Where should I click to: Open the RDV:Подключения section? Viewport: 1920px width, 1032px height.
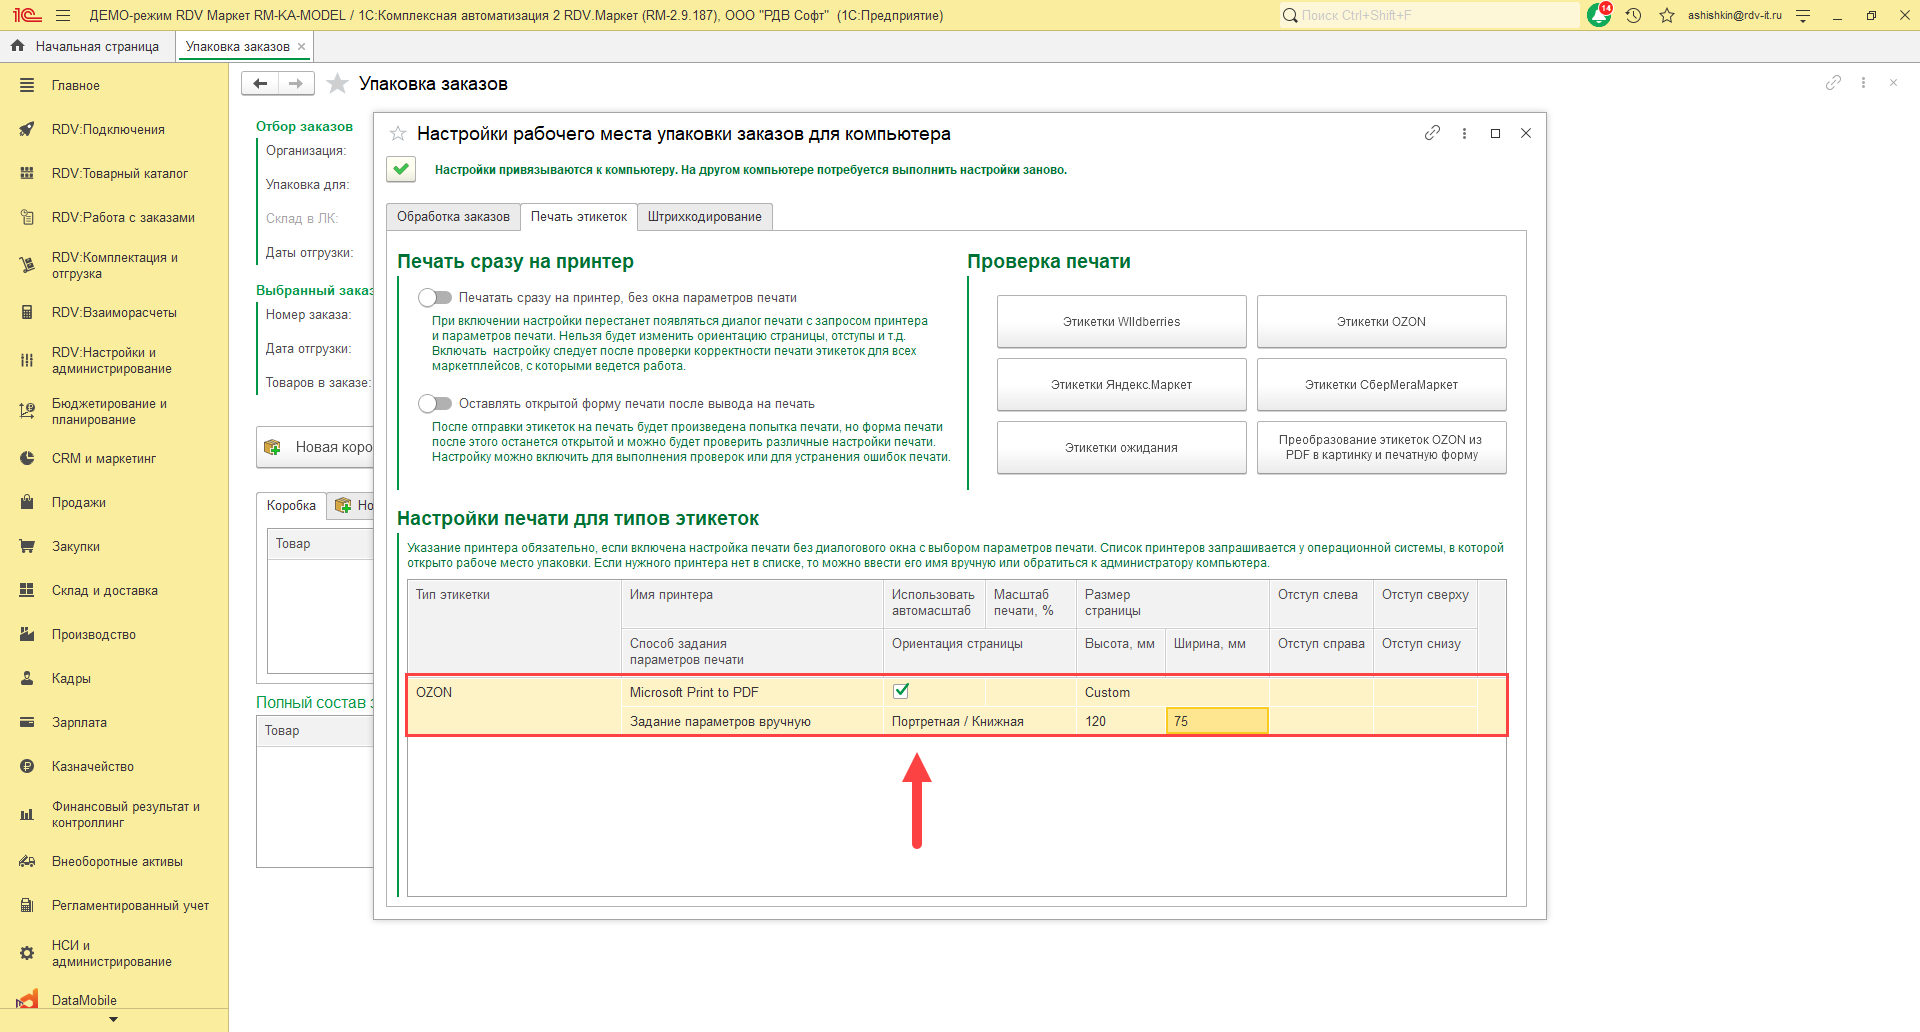pos(108,129)
